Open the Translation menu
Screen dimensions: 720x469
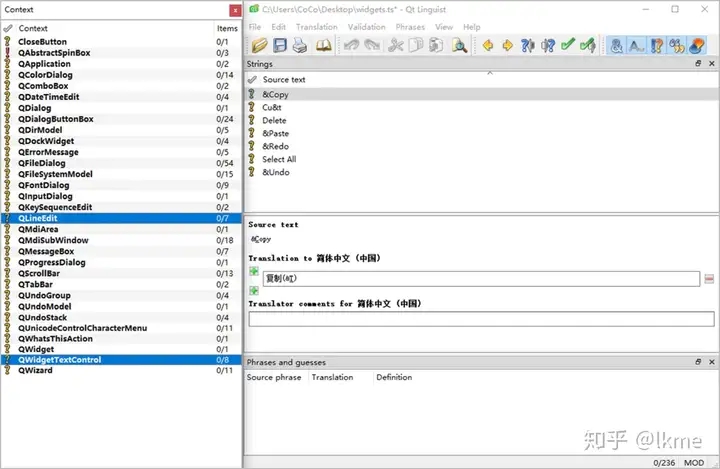pyautogui.click(x=316, y=27)
